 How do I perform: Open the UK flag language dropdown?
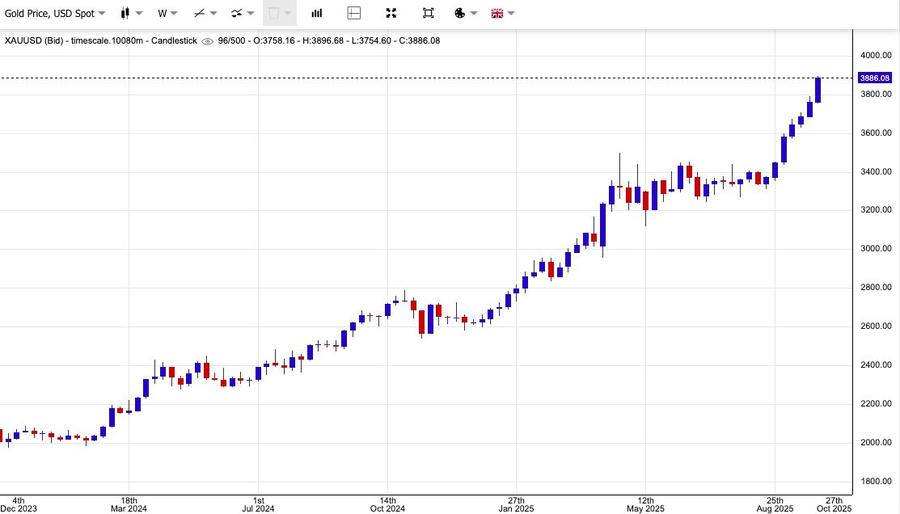502,14
